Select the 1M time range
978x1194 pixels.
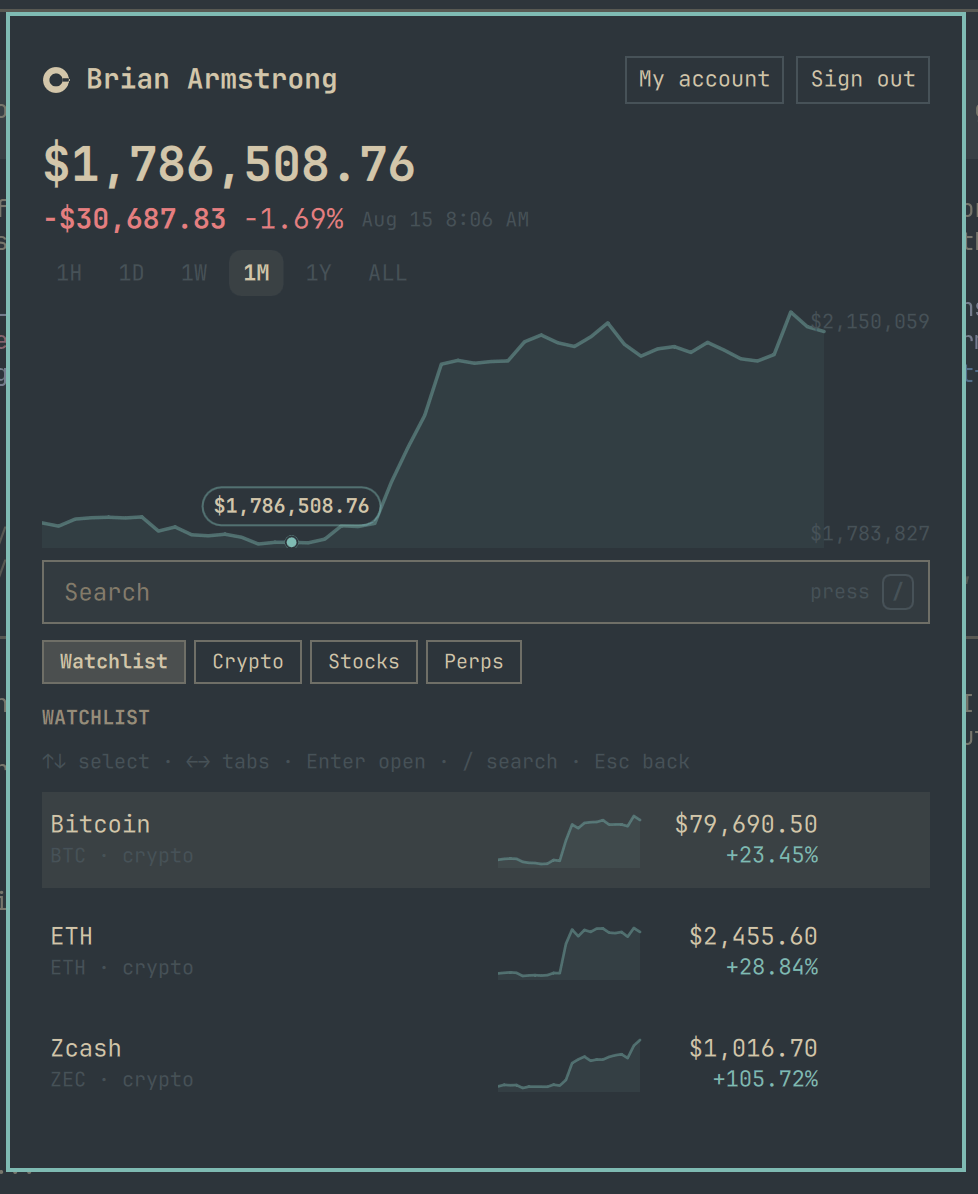(x=257, y=273)
